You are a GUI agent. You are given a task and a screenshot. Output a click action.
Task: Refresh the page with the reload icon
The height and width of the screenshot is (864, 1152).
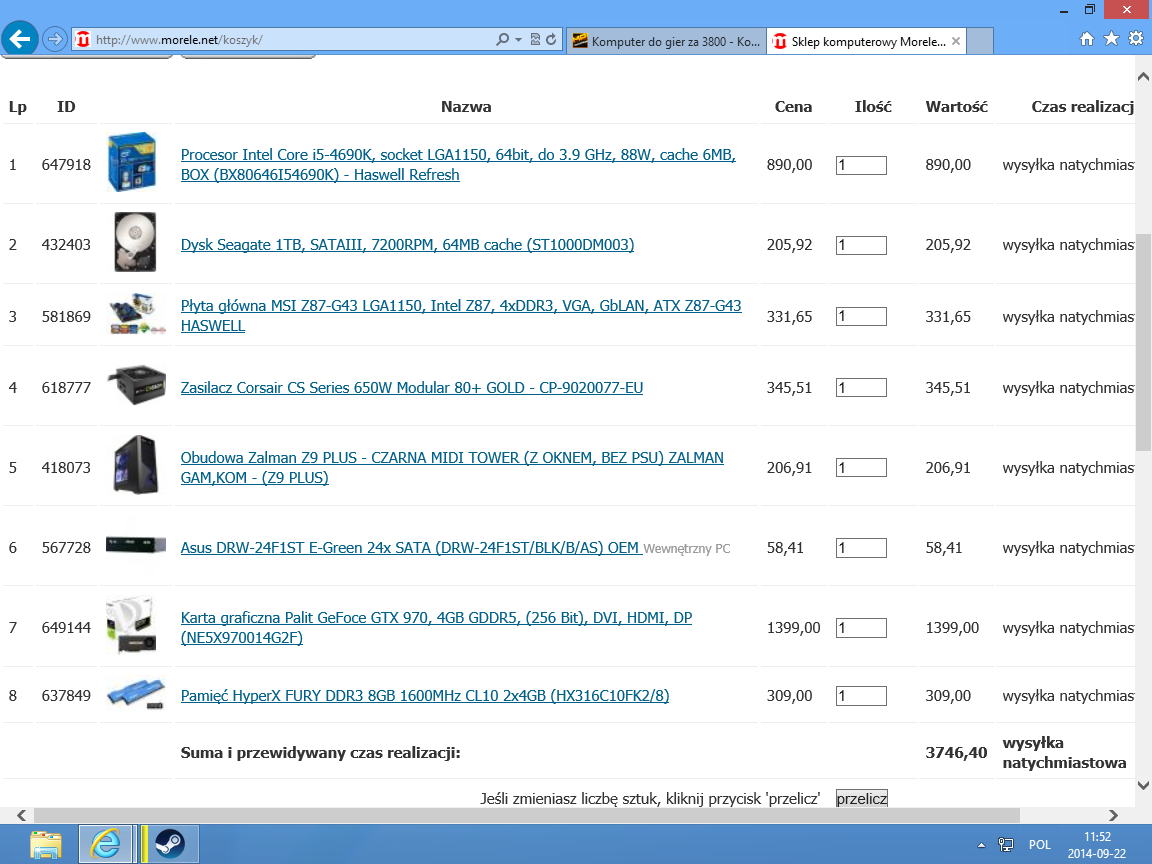(x=551, y=40)
